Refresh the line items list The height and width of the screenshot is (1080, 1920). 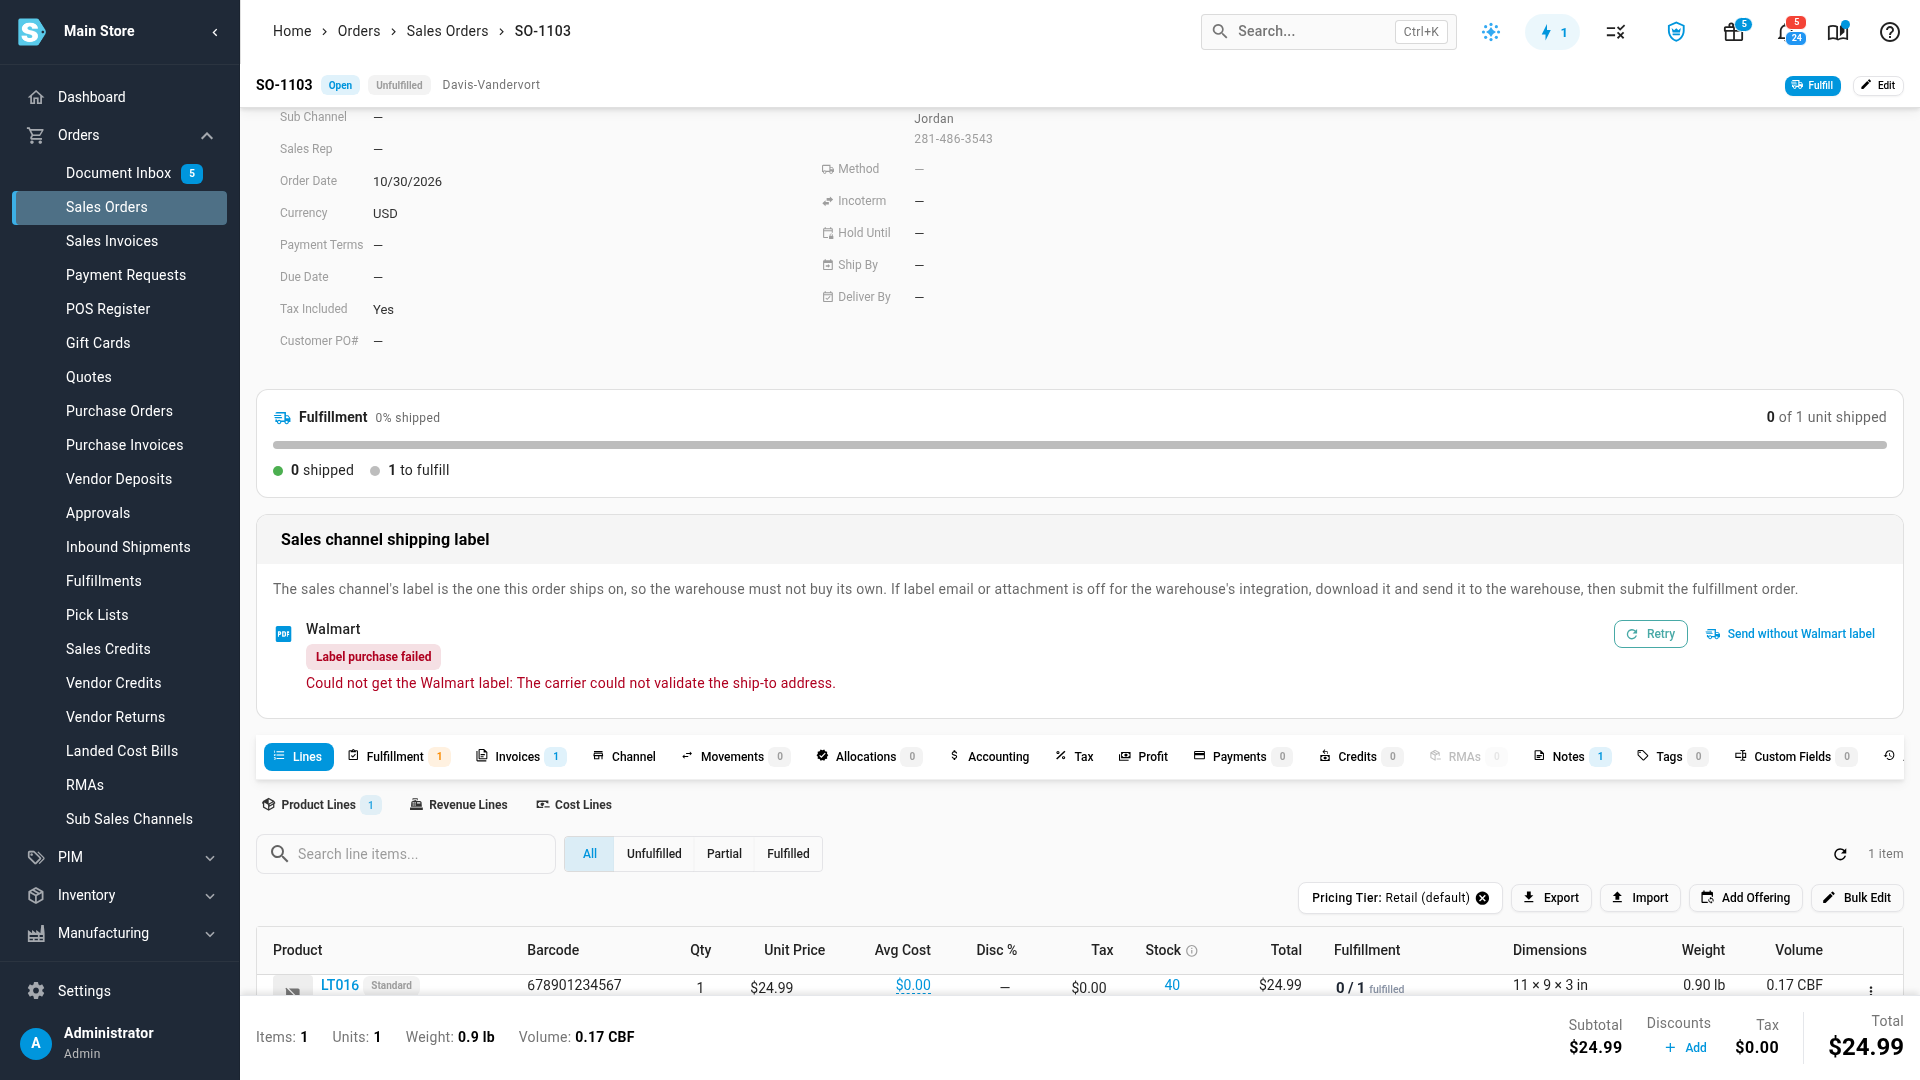[1840, 854]
